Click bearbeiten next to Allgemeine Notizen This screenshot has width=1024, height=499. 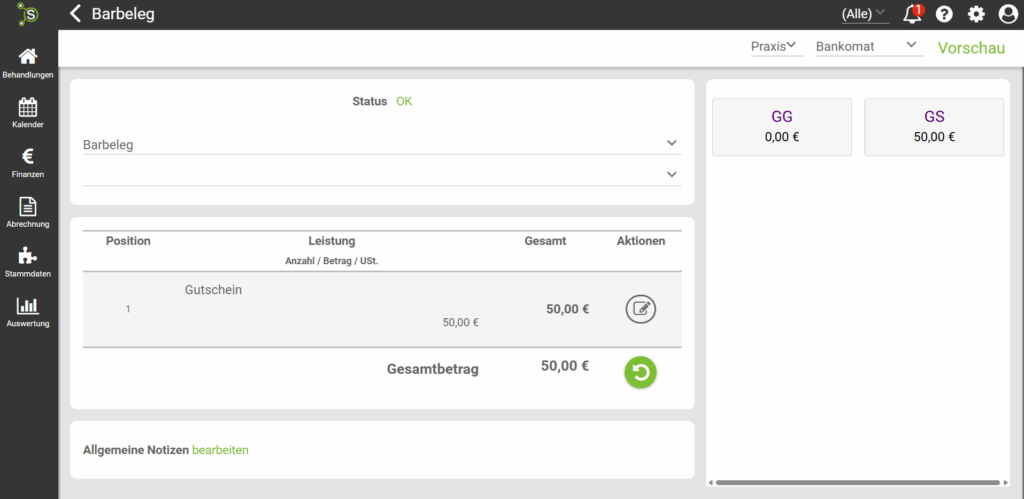tap(220, 450)
